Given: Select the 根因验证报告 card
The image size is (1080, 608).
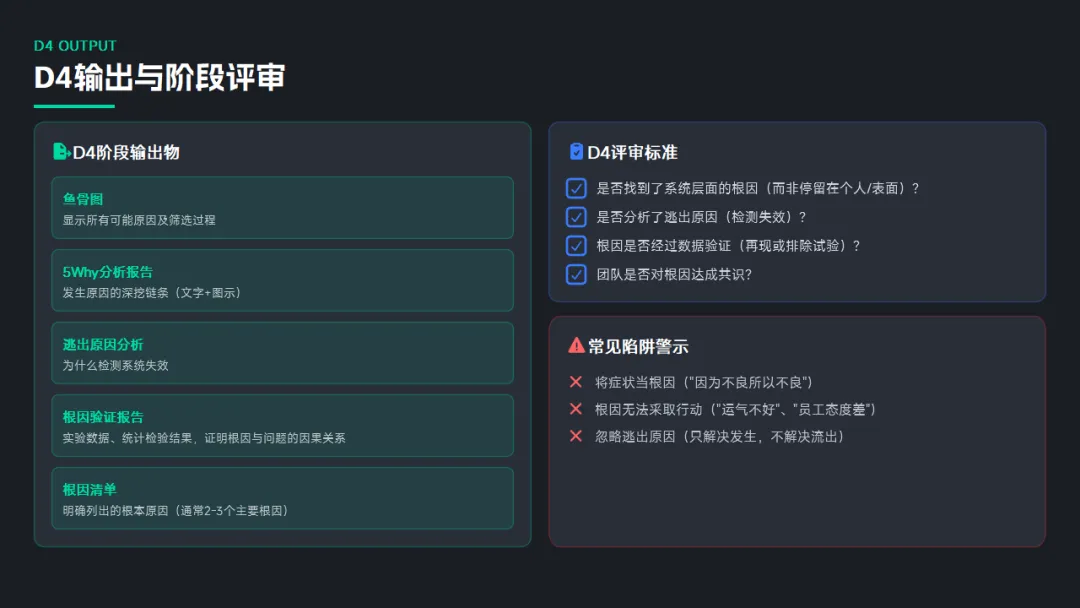Looking at the screenshot, I should pyautogui.click(x=282, y=426).
